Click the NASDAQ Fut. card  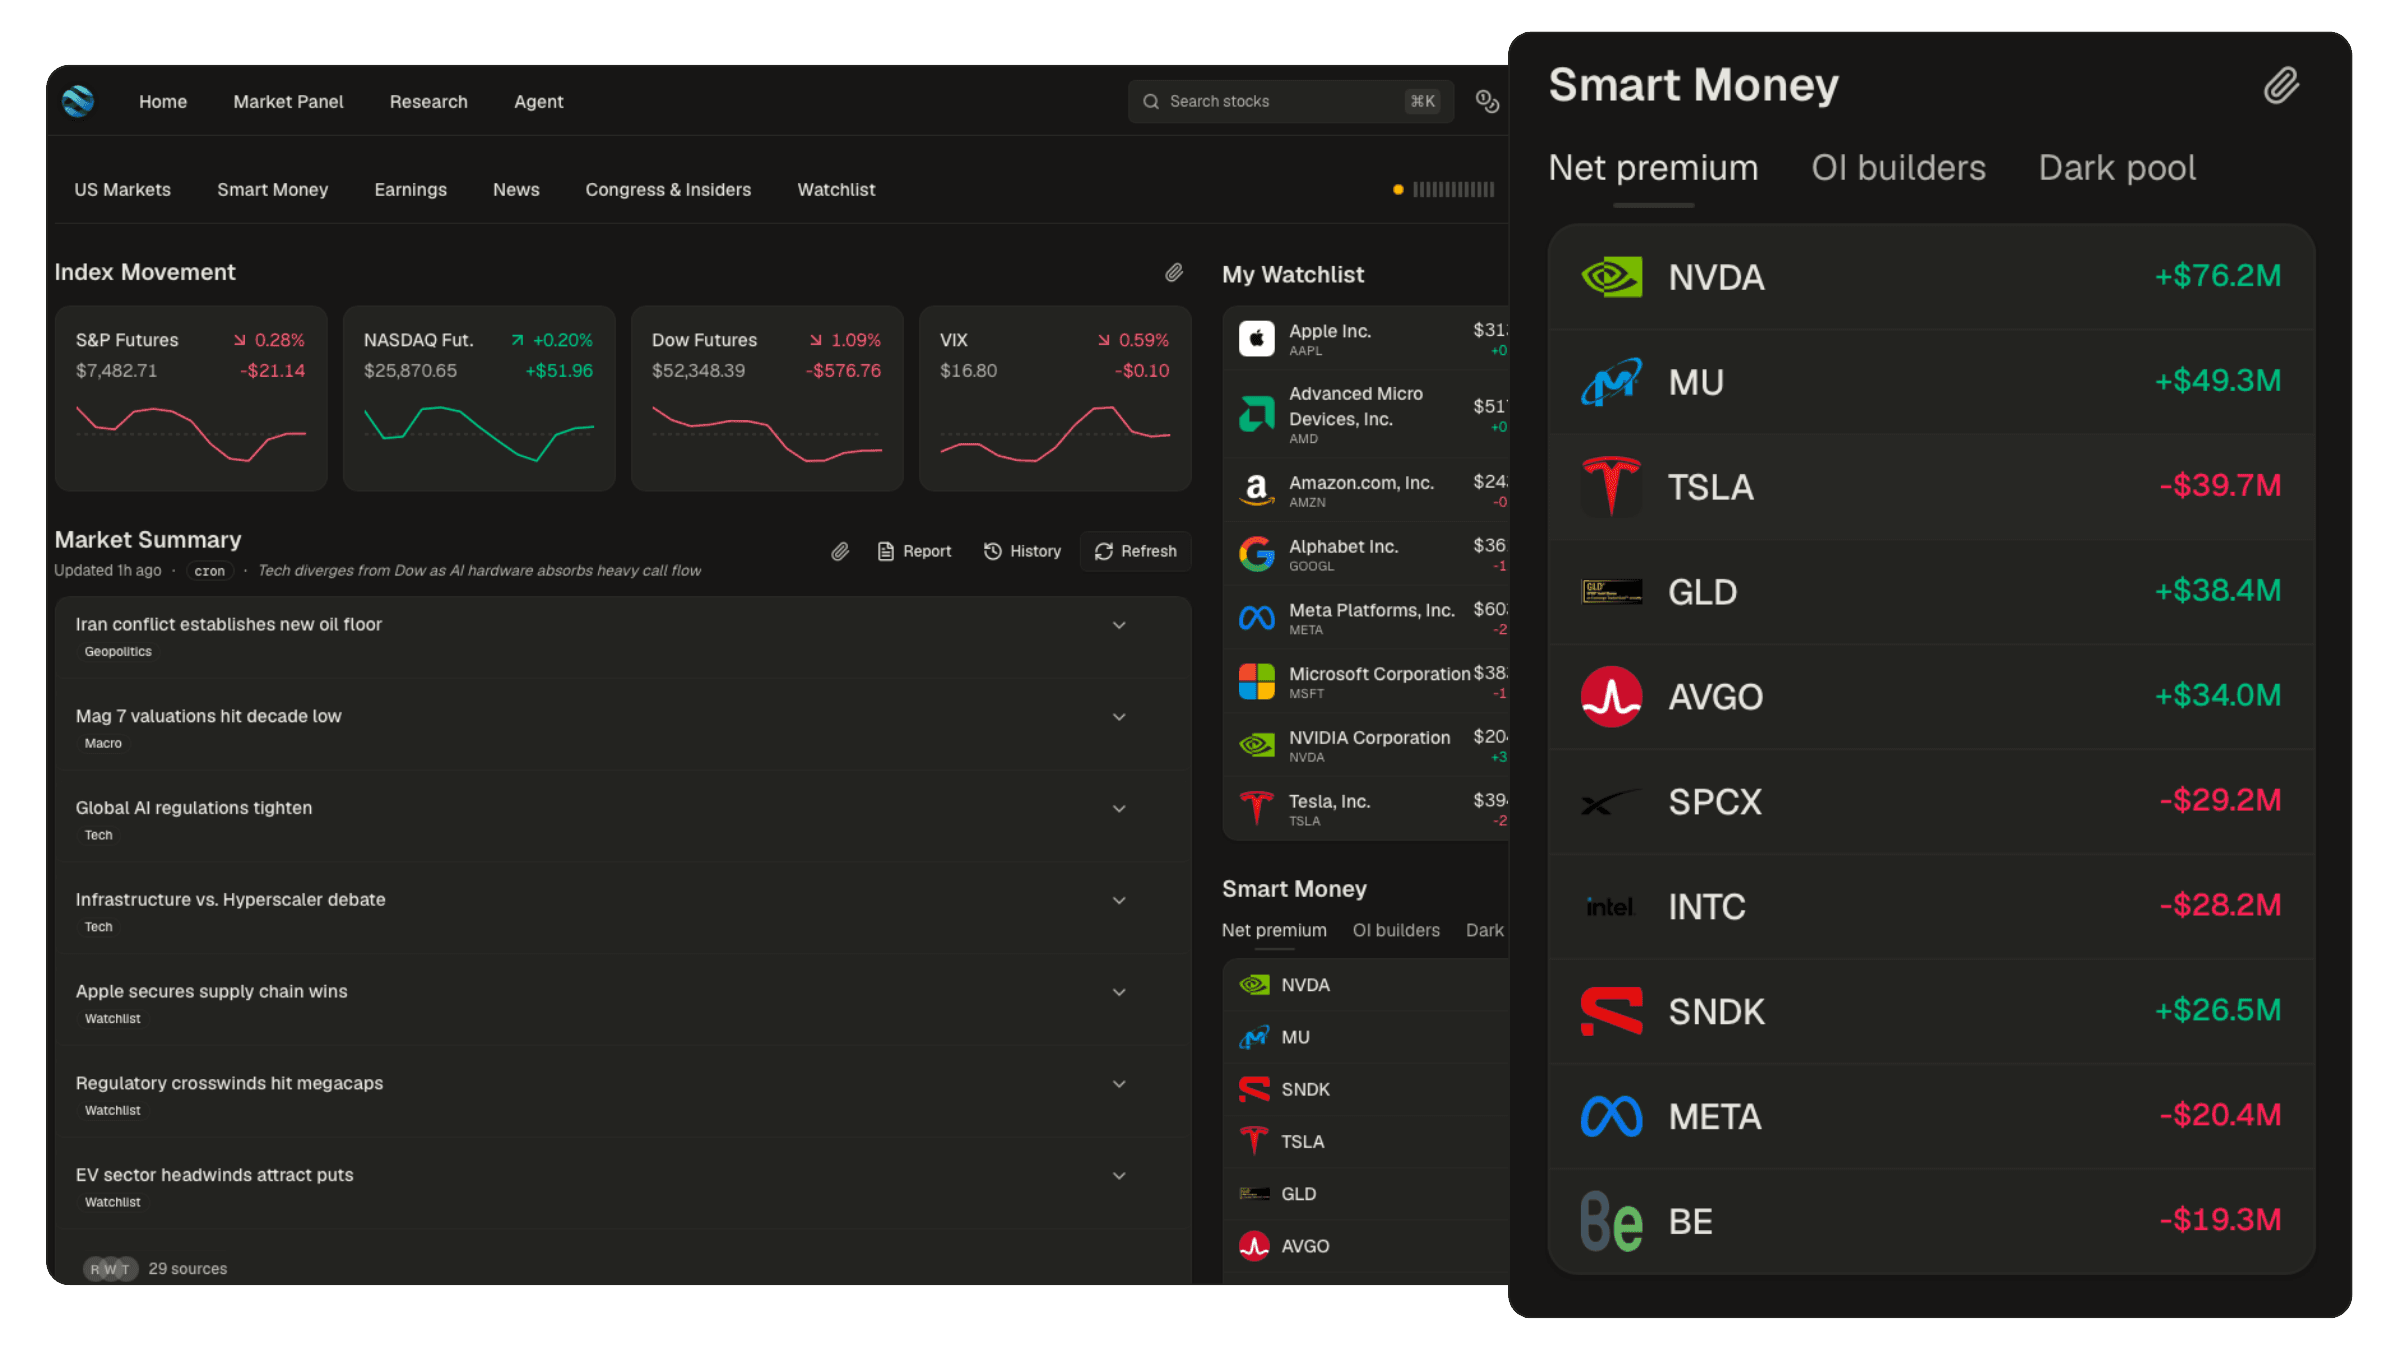(x=479, y=398)
